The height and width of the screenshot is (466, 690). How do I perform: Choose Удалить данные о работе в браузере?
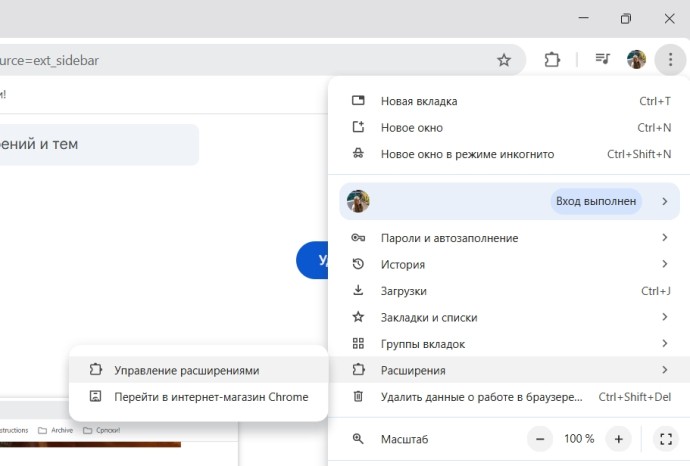click(481, 397)
